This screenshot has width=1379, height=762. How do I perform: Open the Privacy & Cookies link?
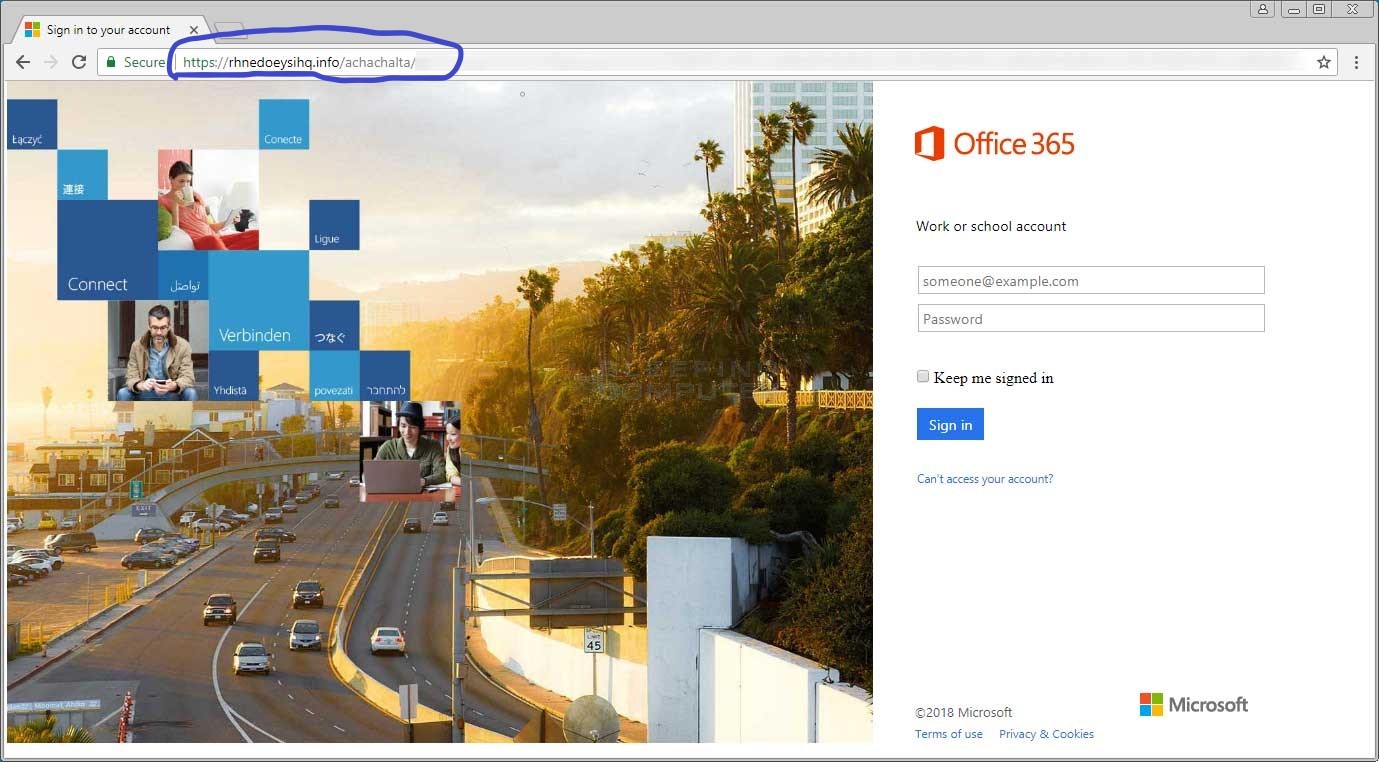click(x=1046, y=733)
